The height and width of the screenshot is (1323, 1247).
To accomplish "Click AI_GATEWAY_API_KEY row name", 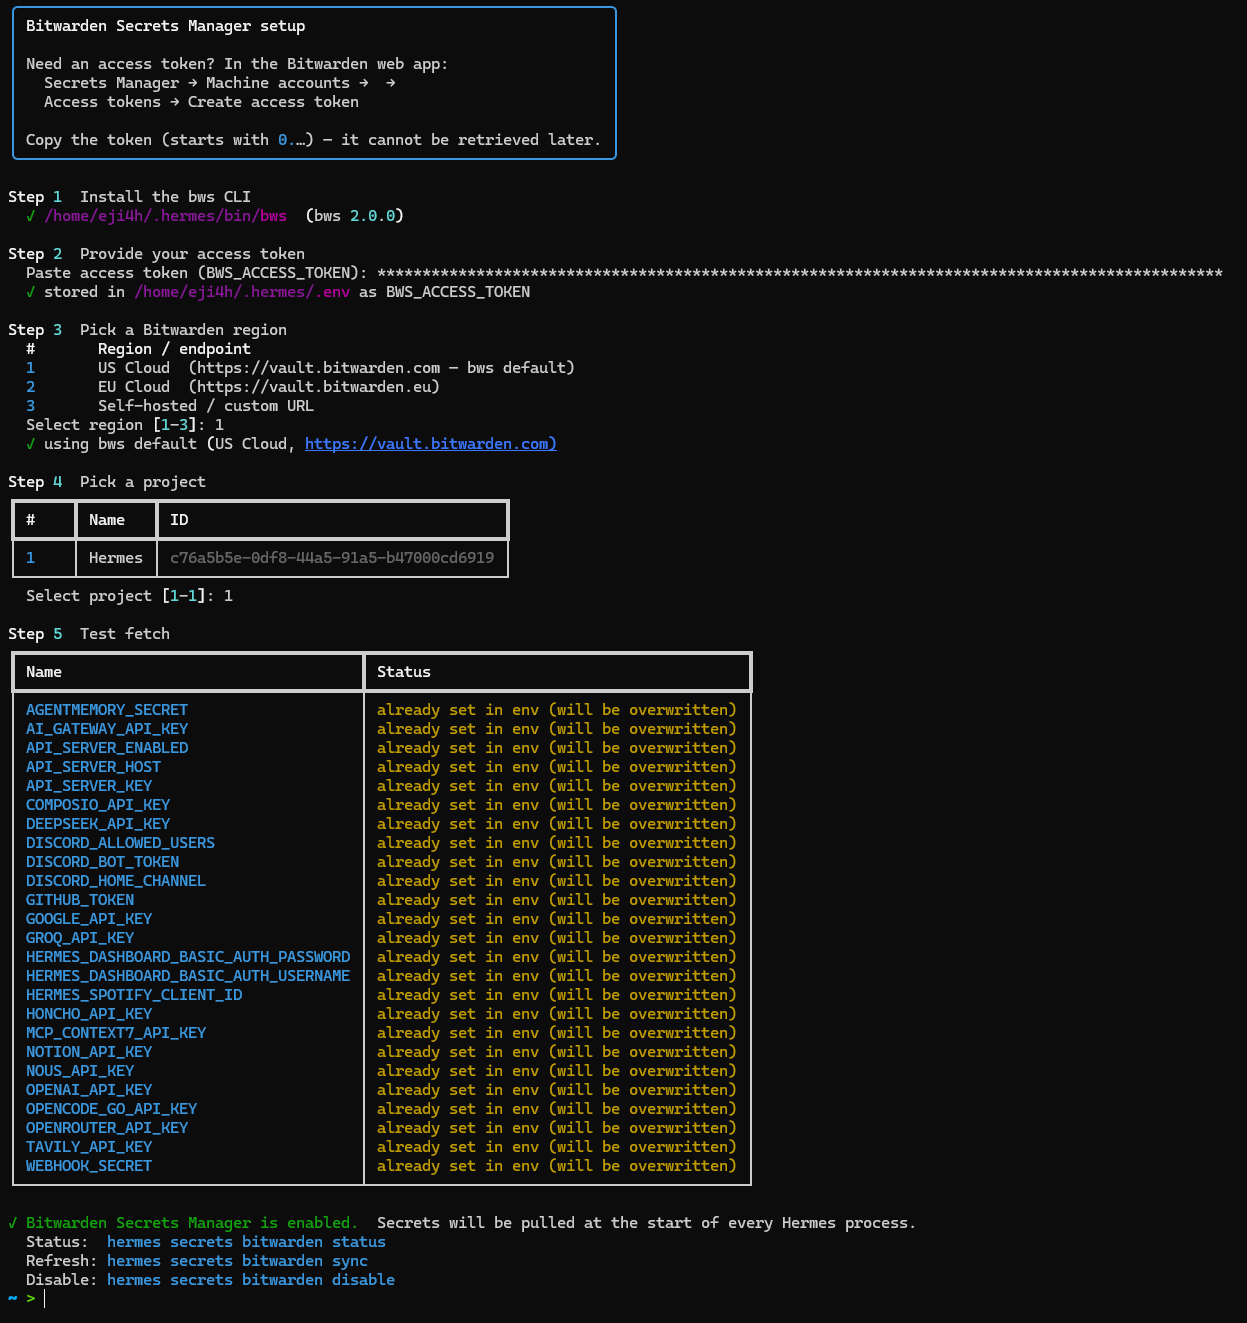I will coord(107,729).
